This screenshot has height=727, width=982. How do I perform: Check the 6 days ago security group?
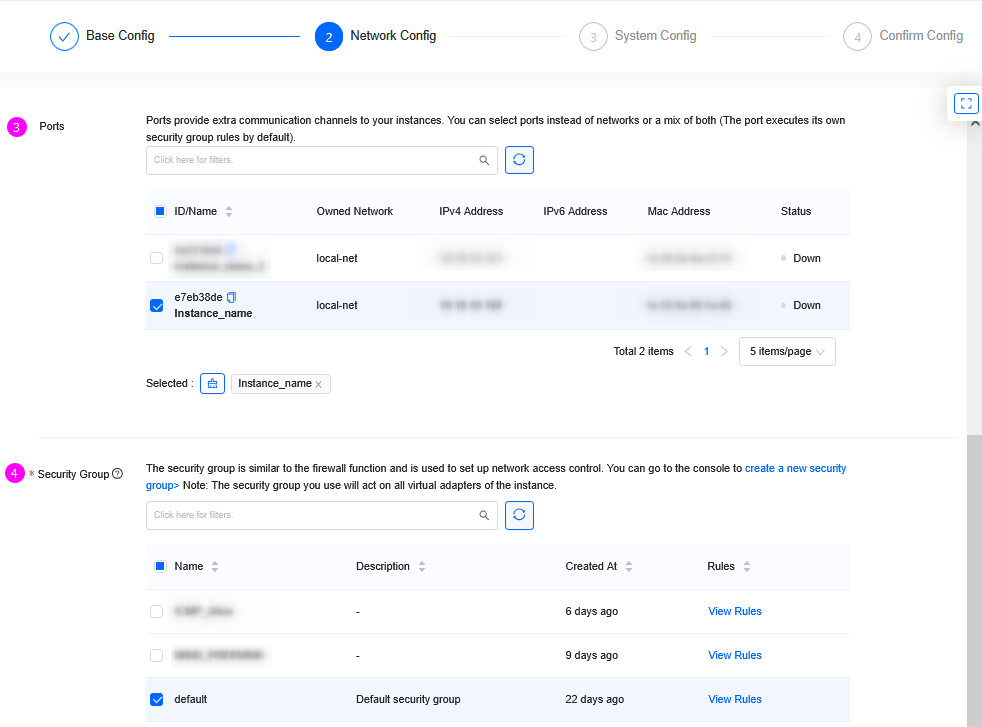pyautogui.click(x=157, y=611)
